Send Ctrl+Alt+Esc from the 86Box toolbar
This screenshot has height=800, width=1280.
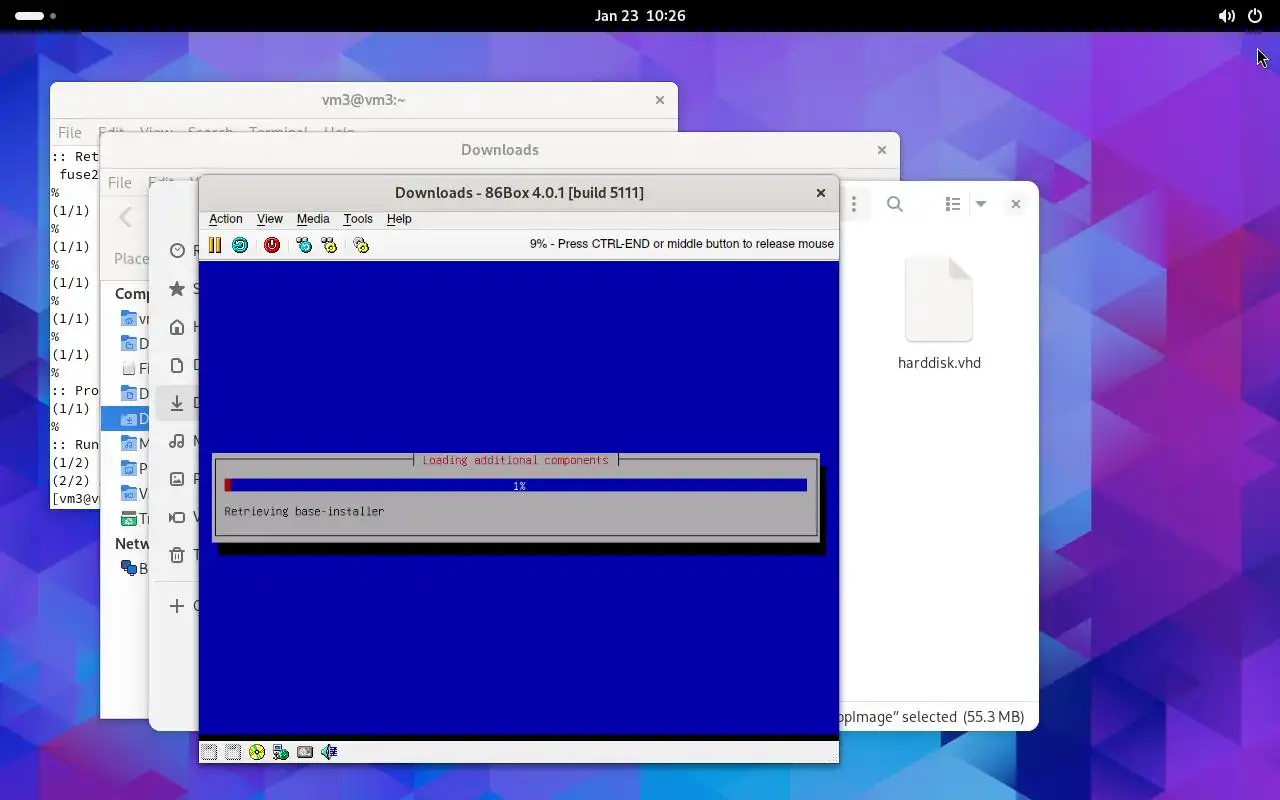[329, 245]
